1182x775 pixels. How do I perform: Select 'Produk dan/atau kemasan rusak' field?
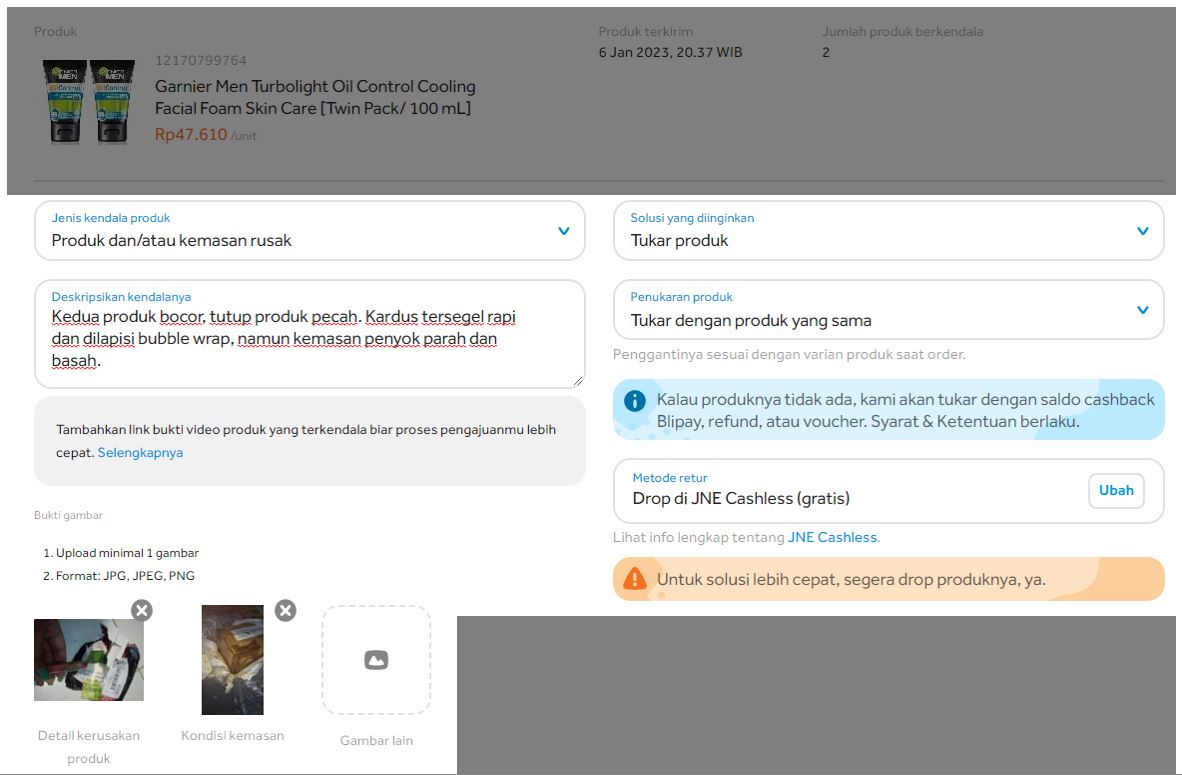tap(310, 231)
